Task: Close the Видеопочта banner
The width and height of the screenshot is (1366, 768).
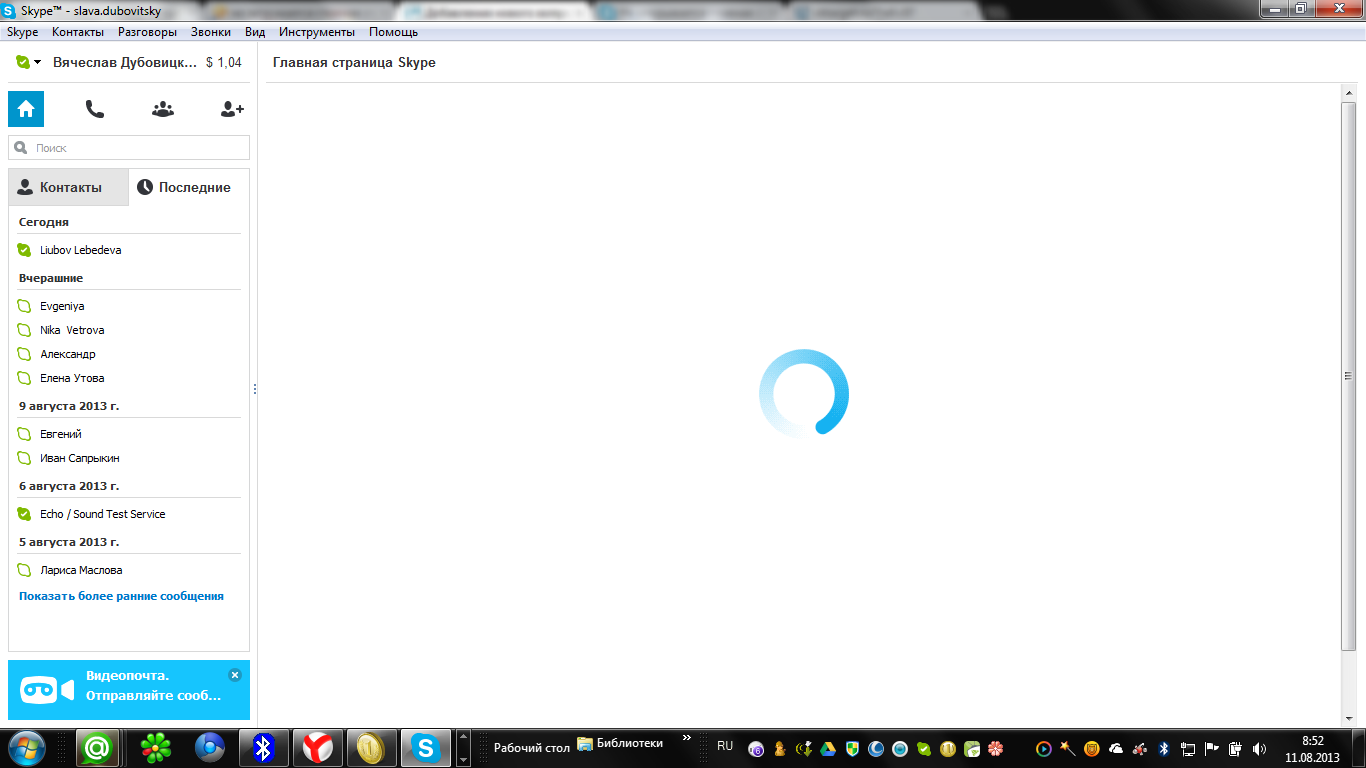Action: tap(235, 675)
